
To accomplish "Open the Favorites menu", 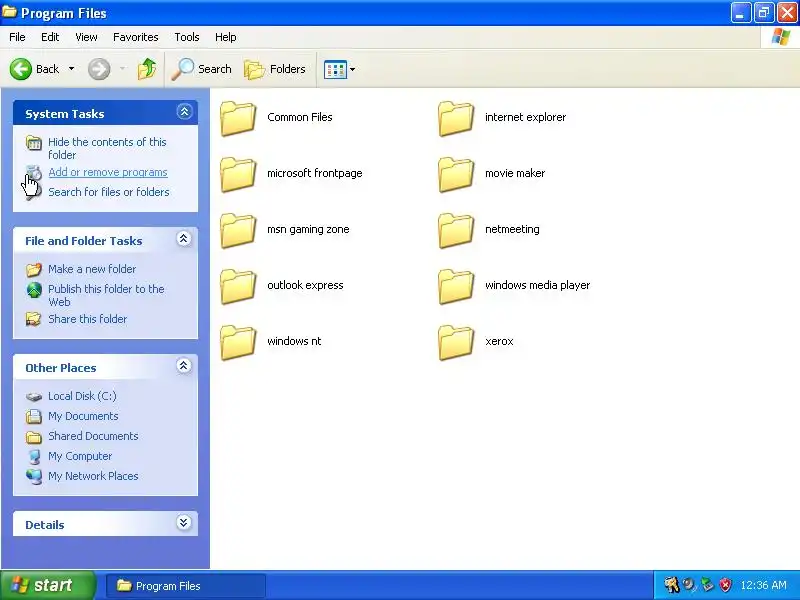I will tap(136, 37).
